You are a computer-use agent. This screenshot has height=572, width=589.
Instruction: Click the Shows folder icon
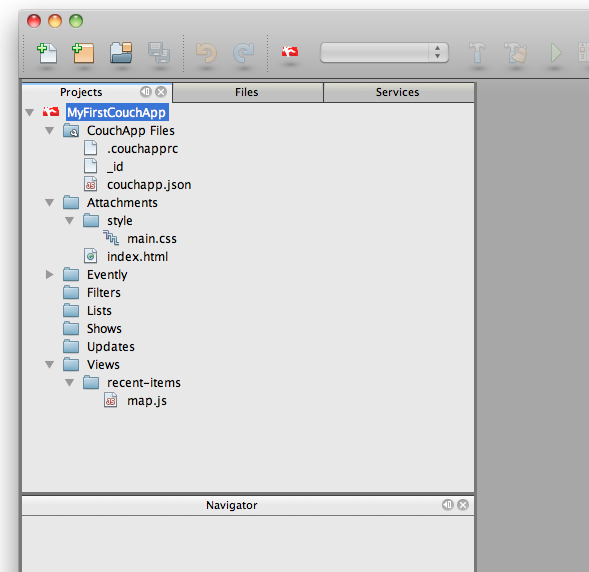click(71, 328)
